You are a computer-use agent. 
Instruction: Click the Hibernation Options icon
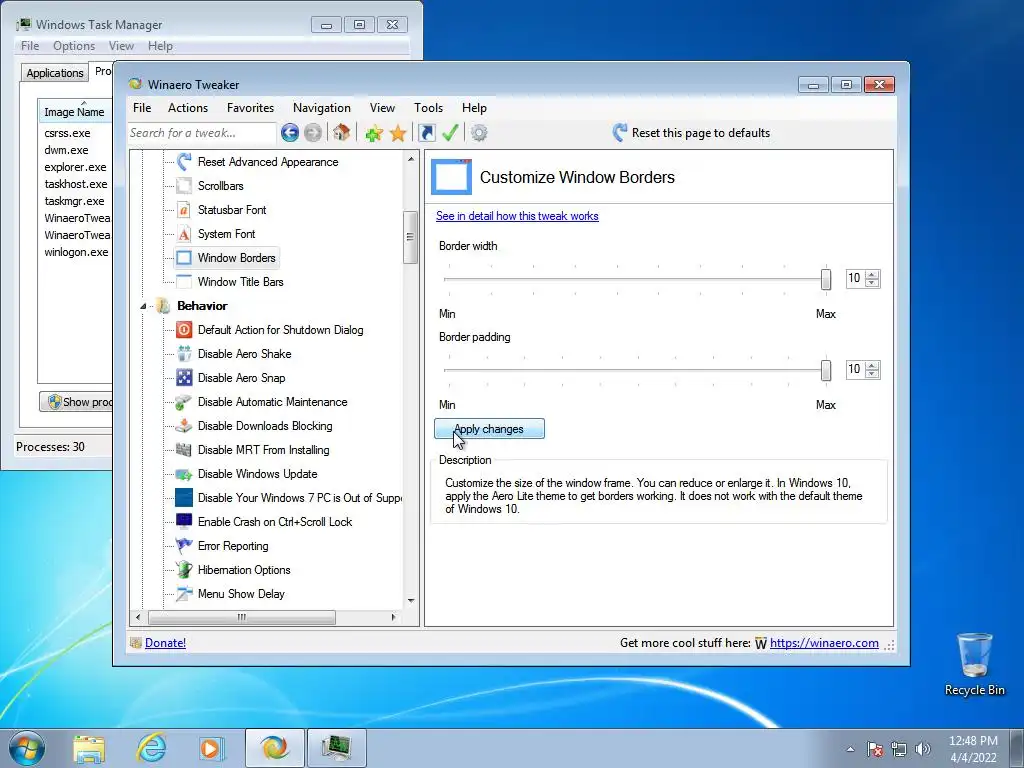[x=184, y=569]
